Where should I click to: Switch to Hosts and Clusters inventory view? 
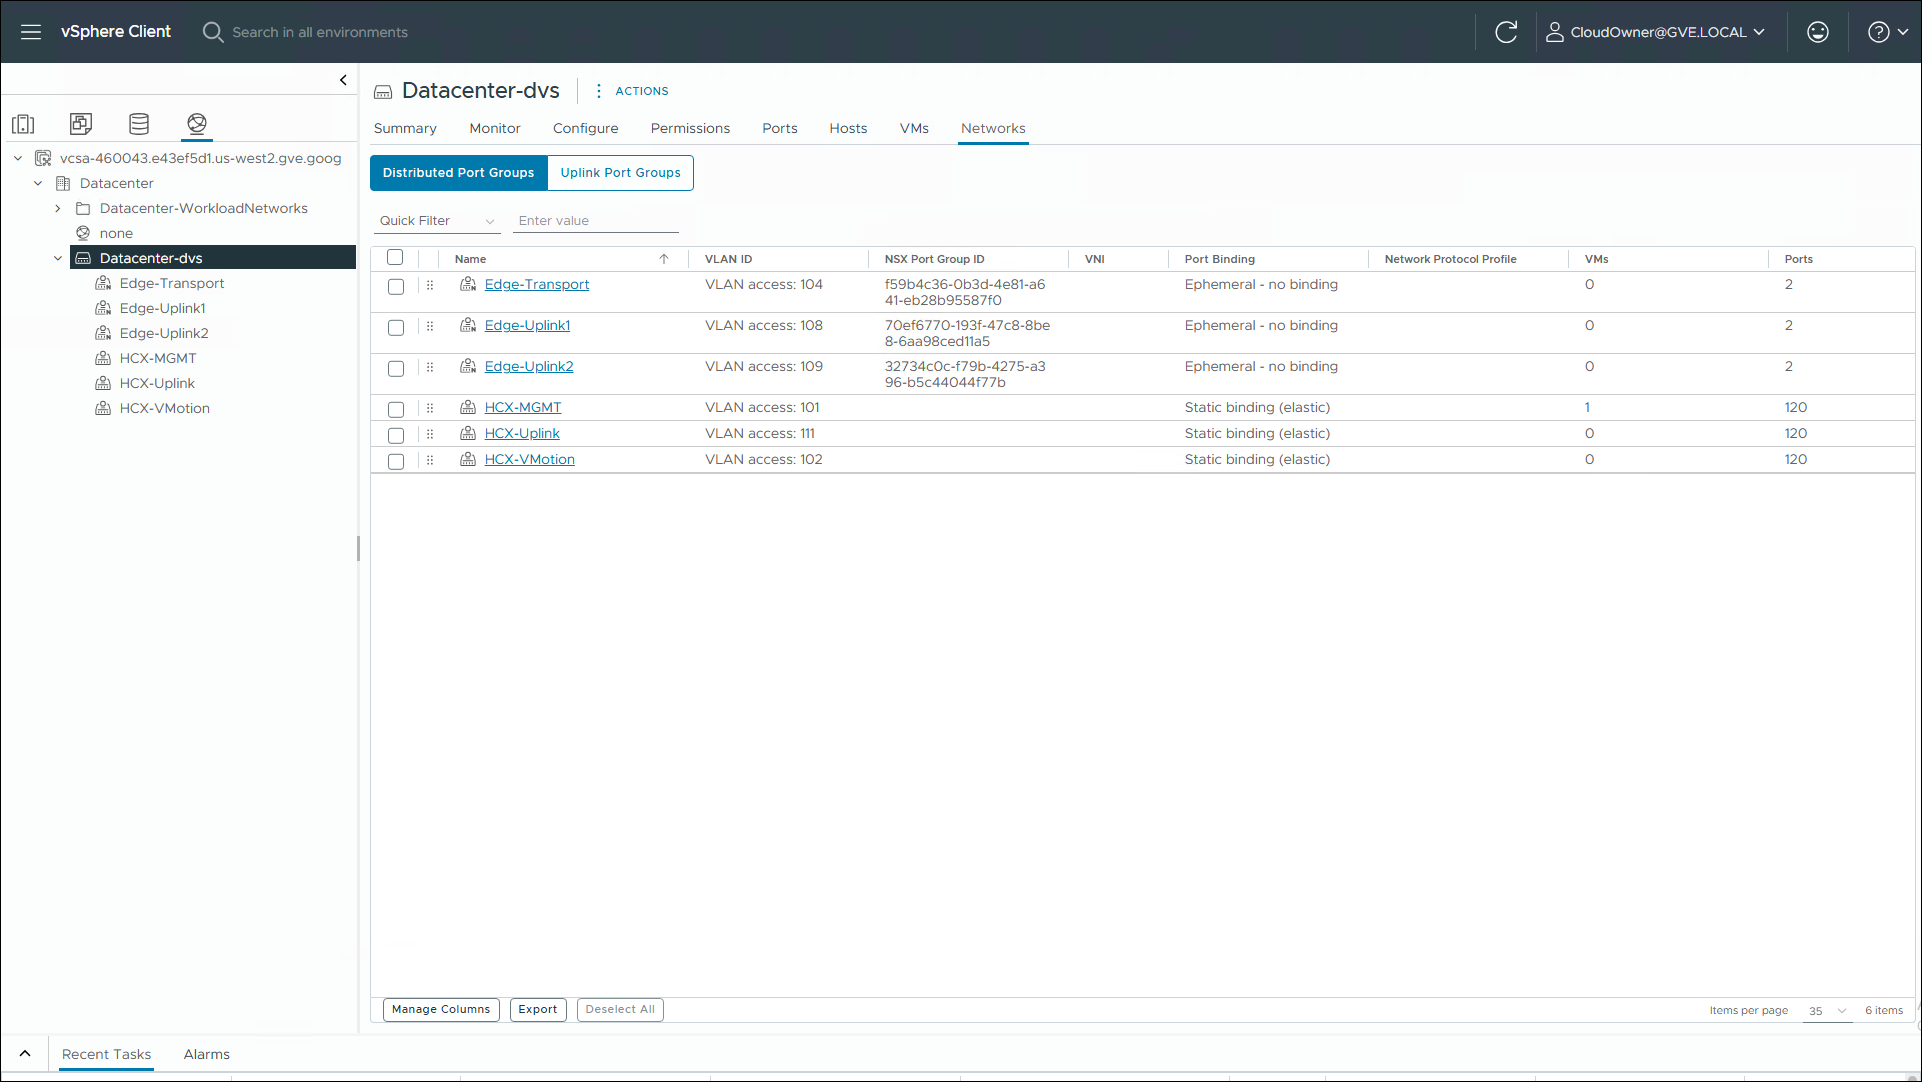click(23, 124)
